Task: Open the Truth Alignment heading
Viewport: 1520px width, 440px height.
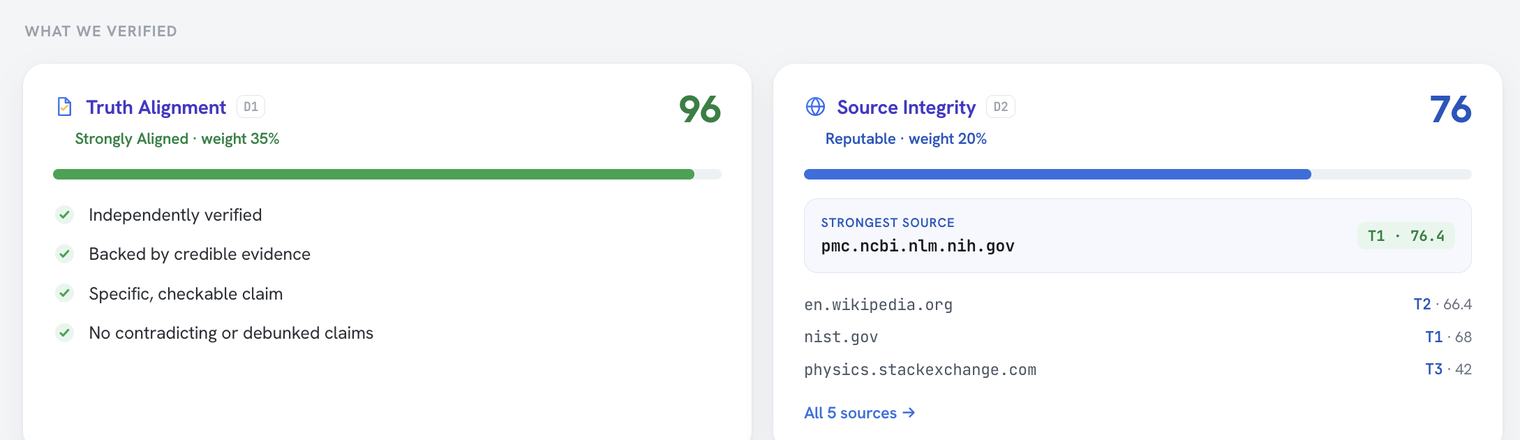Action: tap(156, 107)
